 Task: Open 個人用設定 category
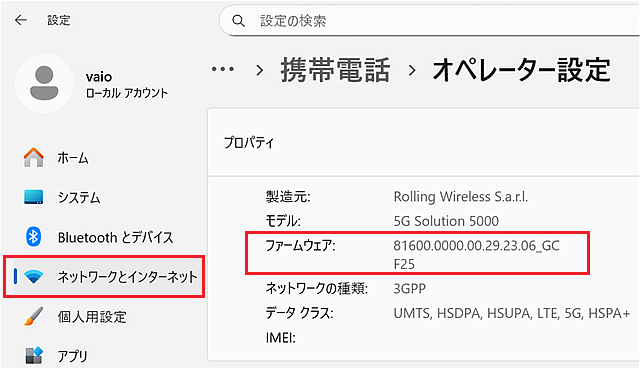tap(92, 317)
